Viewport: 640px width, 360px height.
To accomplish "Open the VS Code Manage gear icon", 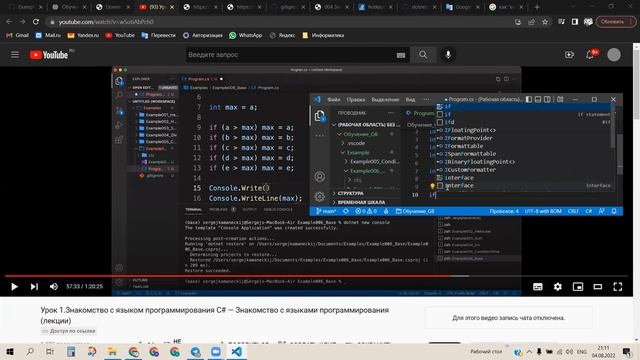I will [x=320, y=196].
